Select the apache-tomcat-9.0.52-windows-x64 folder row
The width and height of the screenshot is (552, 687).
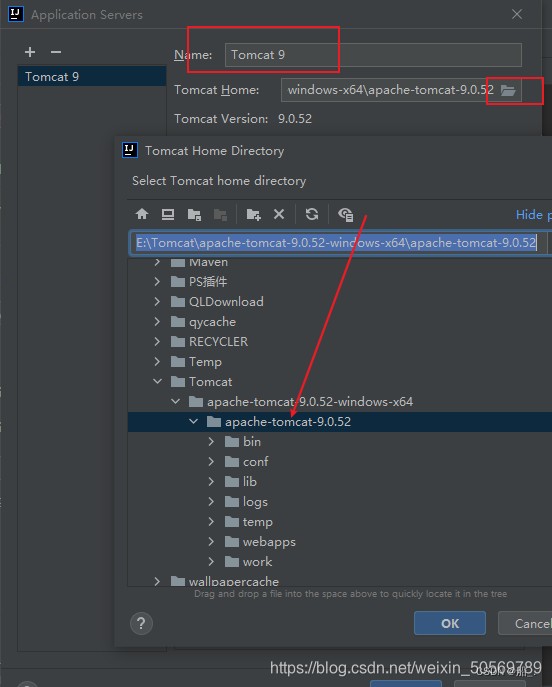point(340,401)
